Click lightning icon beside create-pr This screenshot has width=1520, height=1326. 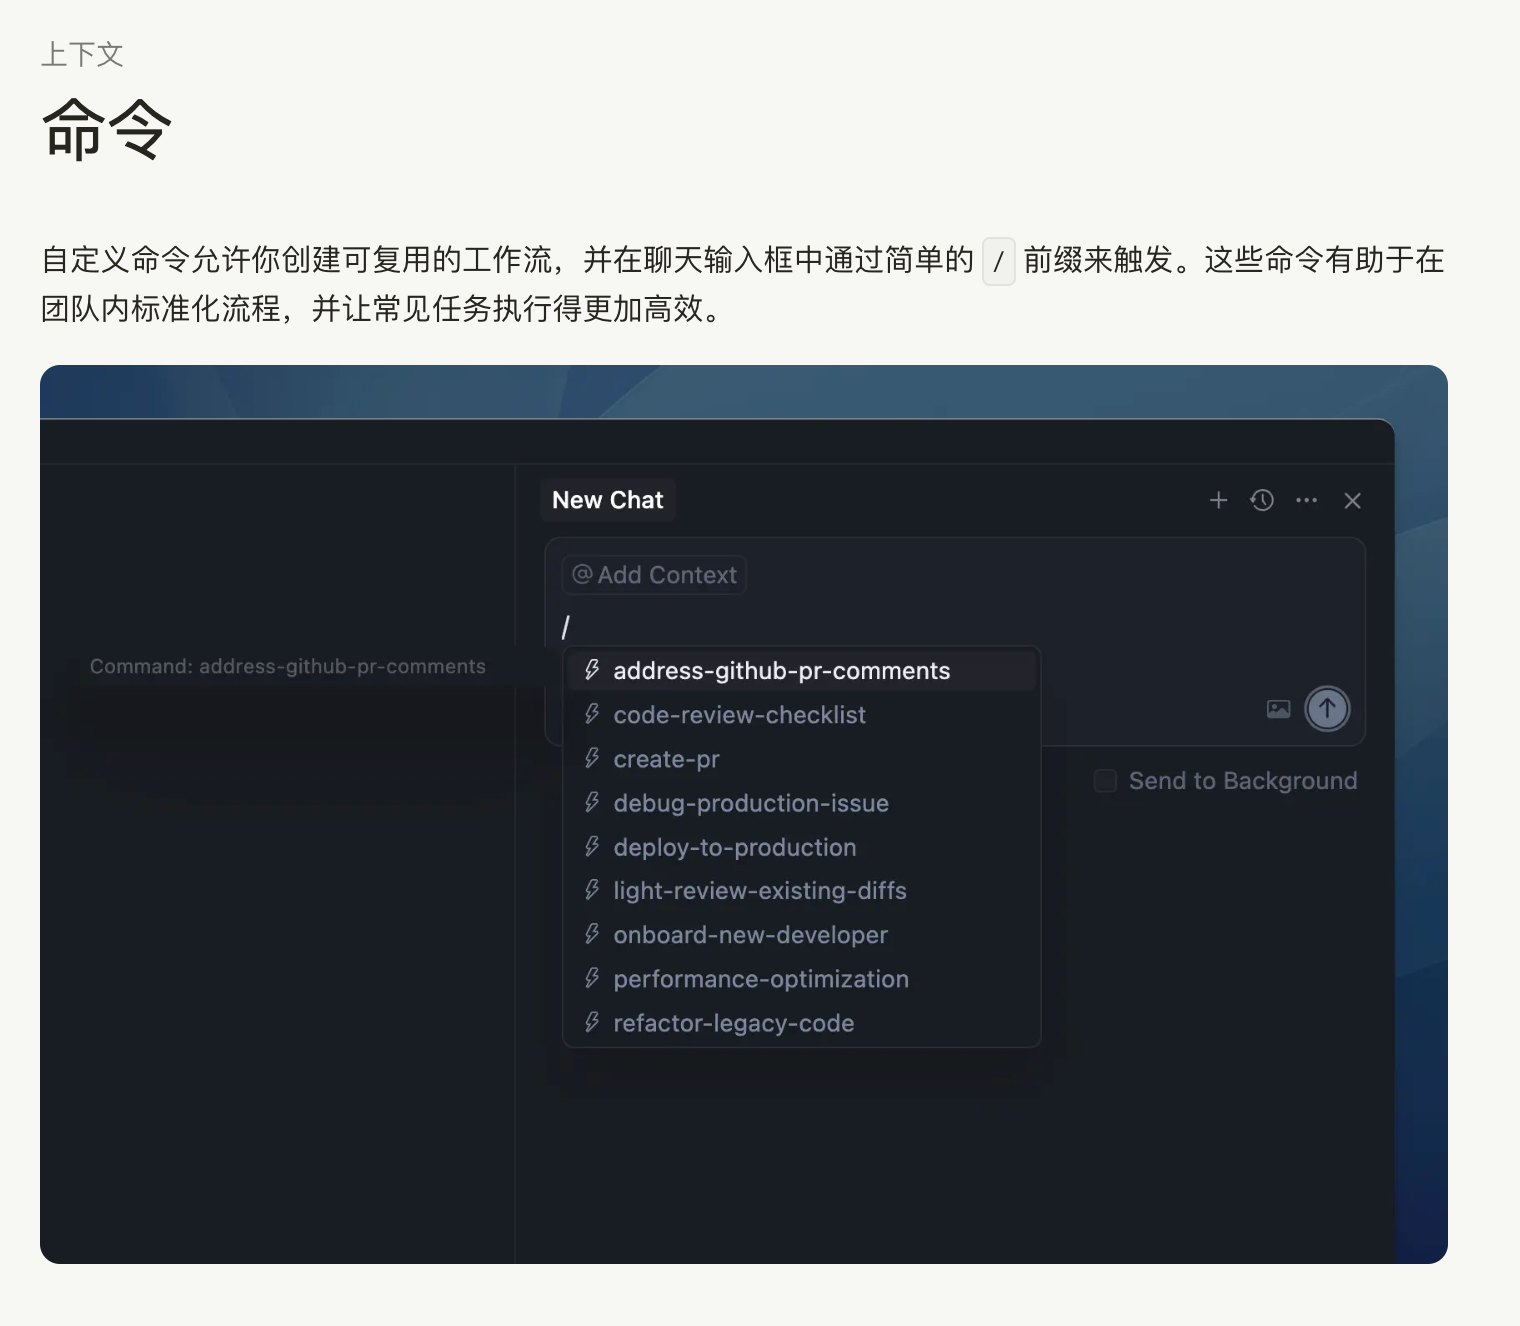[592, 758]
